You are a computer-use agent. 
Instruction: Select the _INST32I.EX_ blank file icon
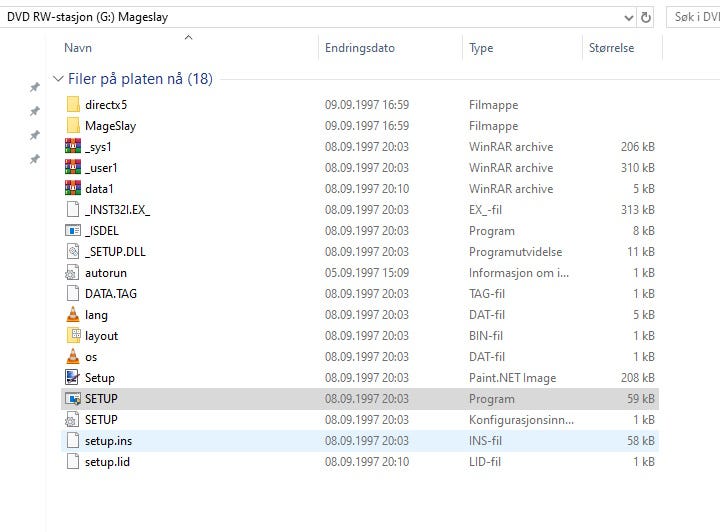pos(73,210)
